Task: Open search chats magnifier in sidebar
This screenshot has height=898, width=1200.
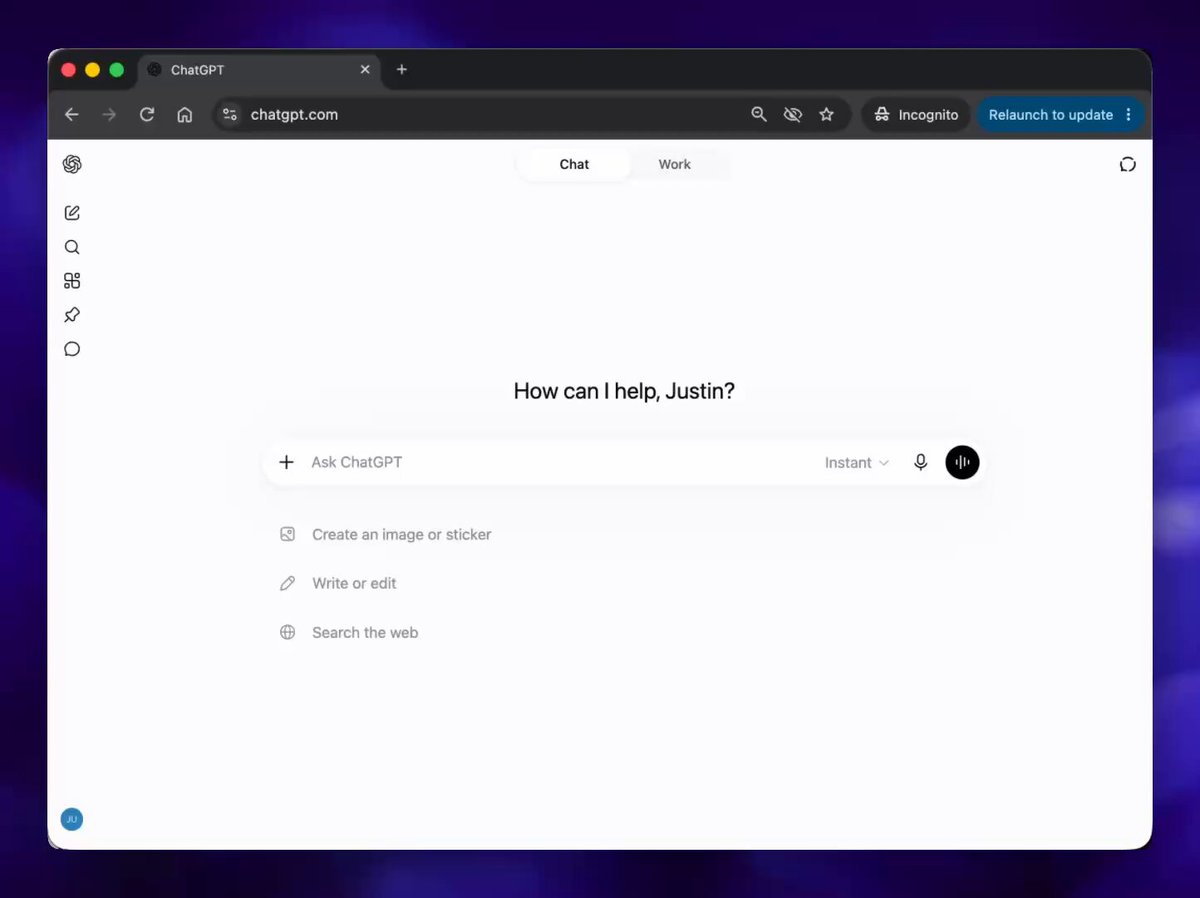Action: click(72, 247)
